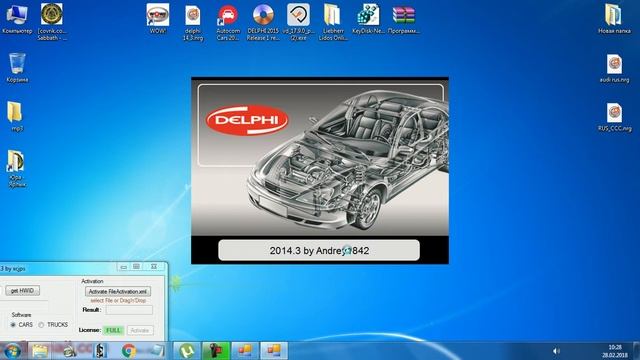This screenshot has width=640, height=360.
Task: Open the Программы WinRAR archive
Action: point(403,19)
